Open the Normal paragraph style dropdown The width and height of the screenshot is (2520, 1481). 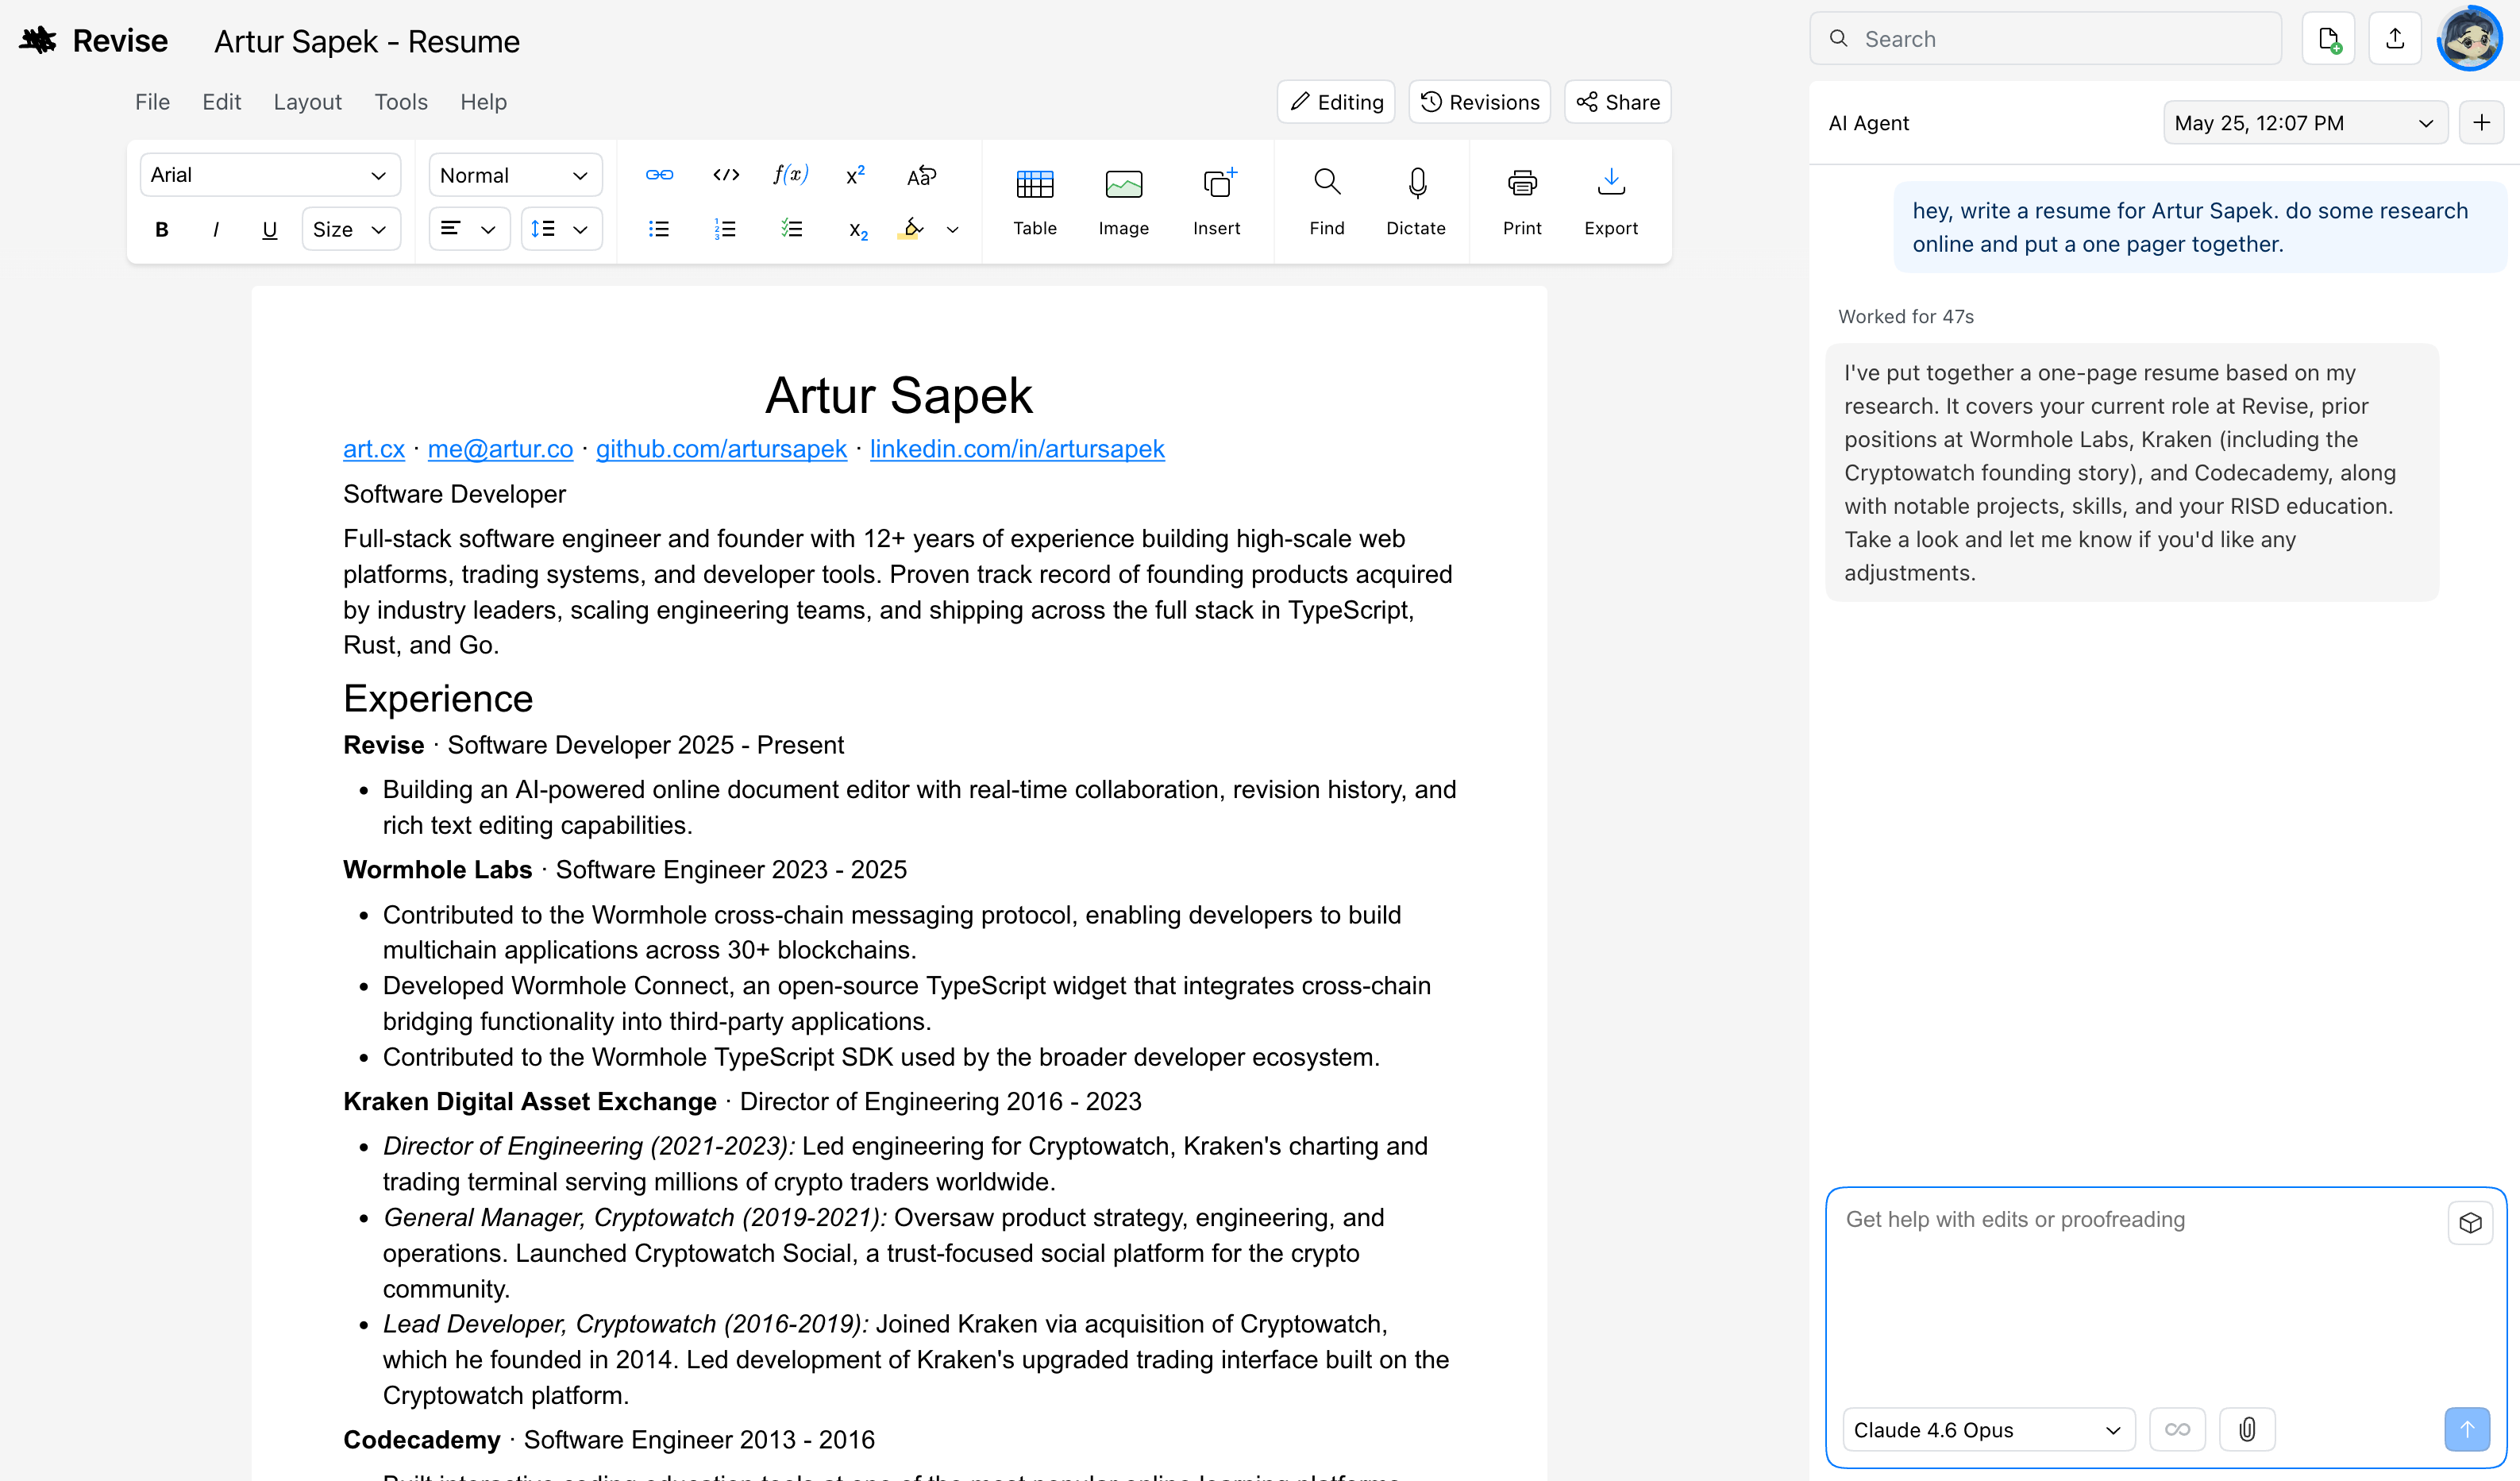pyautogui.click(x=515, y=175)
